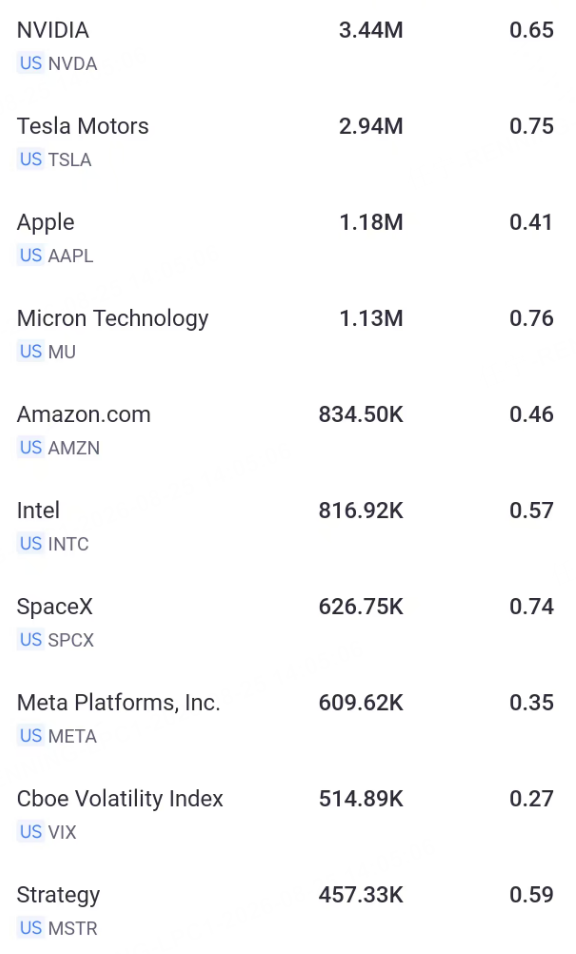Select Tesla Motors from the list
Viewport: 576px width, 954px height.
click(x=288, y=142)
